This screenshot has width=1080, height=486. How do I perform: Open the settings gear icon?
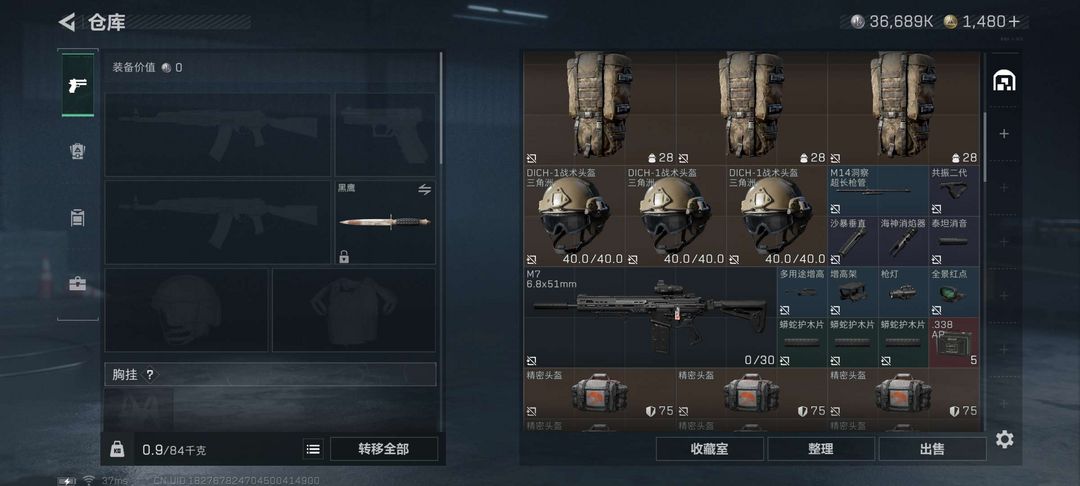click(1004, 439)
